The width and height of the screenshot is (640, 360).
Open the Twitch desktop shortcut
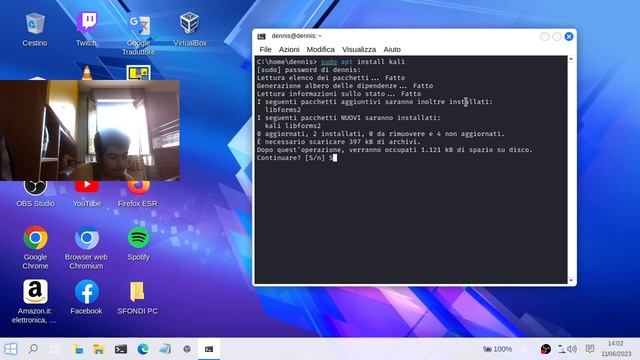86,29
